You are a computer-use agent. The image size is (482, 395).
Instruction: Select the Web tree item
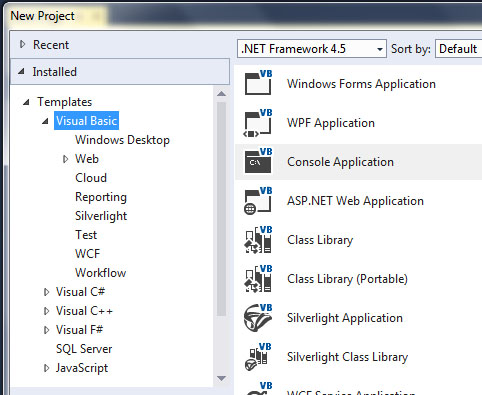87,159
